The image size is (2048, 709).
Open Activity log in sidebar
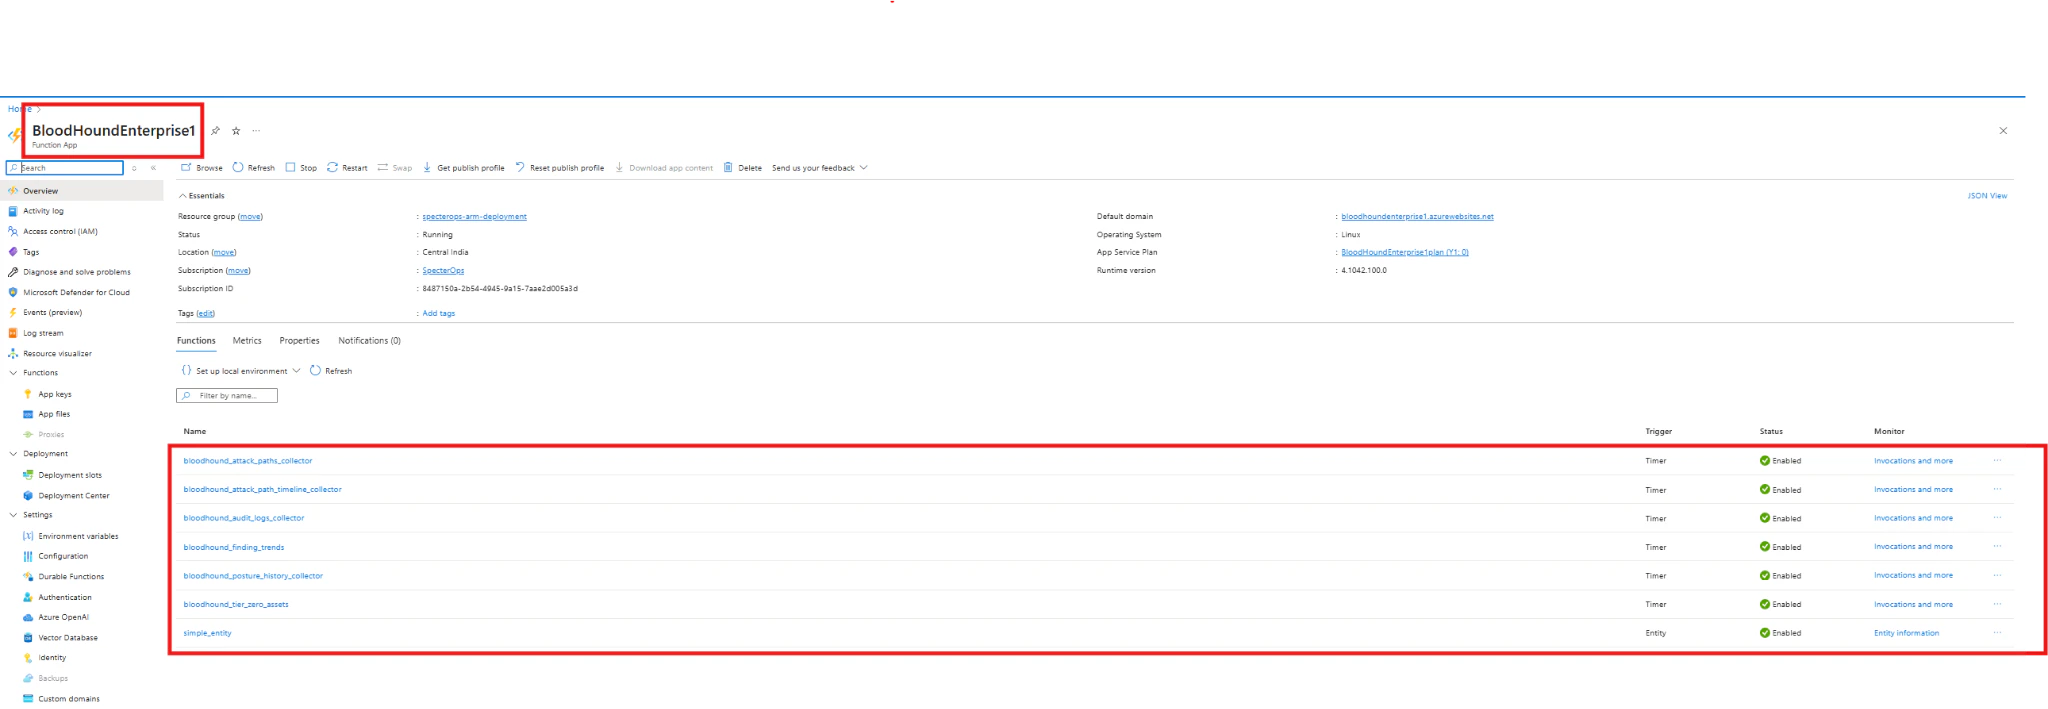[x=43, y=211]
